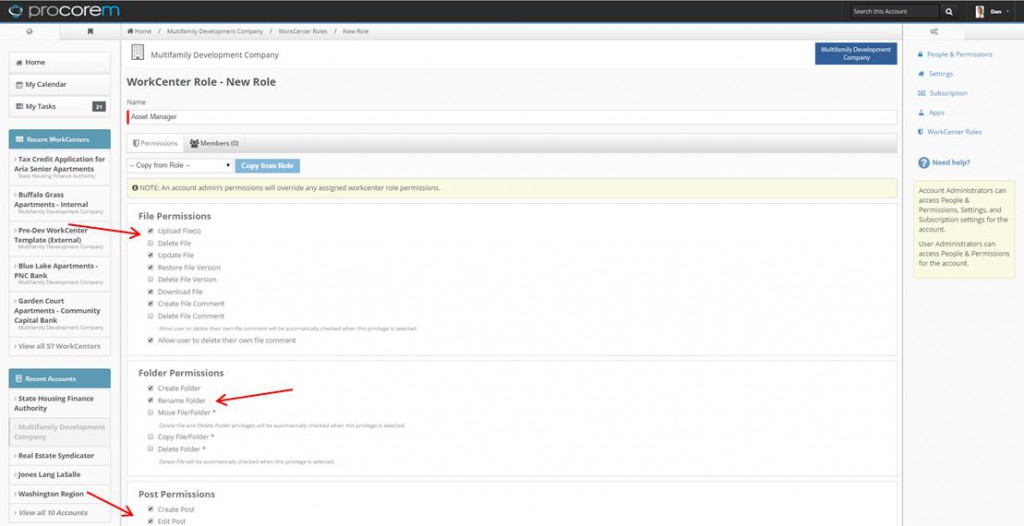Click the Subscription card icon
The height and width of the screenshot is (526, 1024).
pos(921,93)
